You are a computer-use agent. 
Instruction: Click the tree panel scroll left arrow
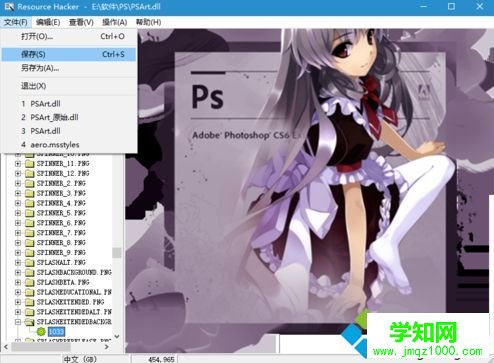(x=6, y=347)
